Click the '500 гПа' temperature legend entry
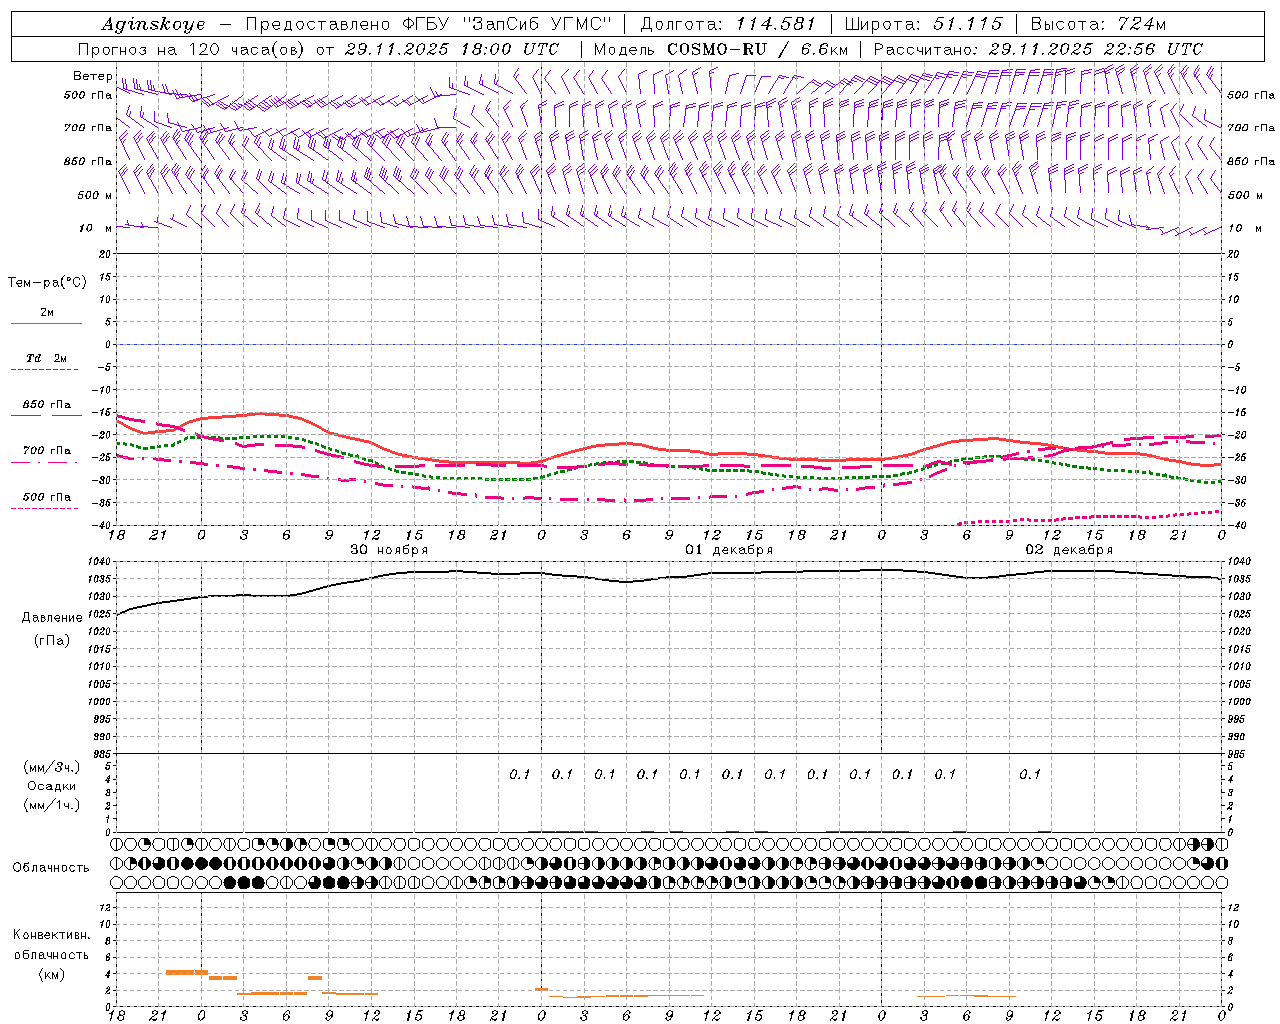Viewport: 1280px width, 1024px height. (47, 497)
